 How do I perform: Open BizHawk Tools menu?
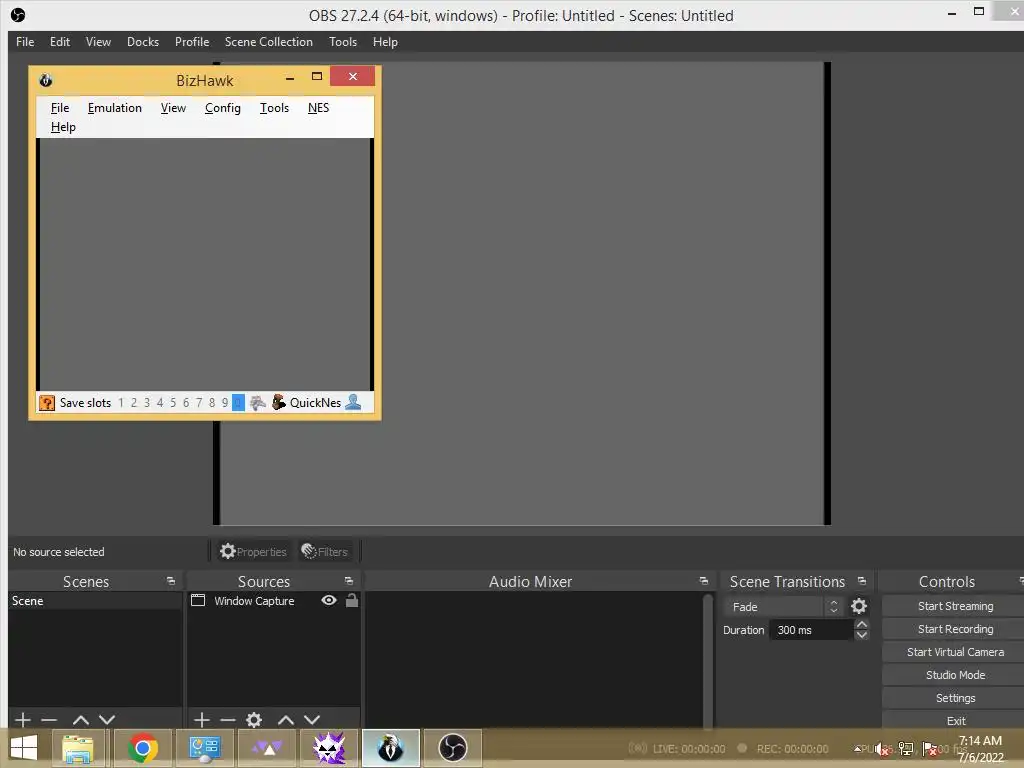(274, 108)
